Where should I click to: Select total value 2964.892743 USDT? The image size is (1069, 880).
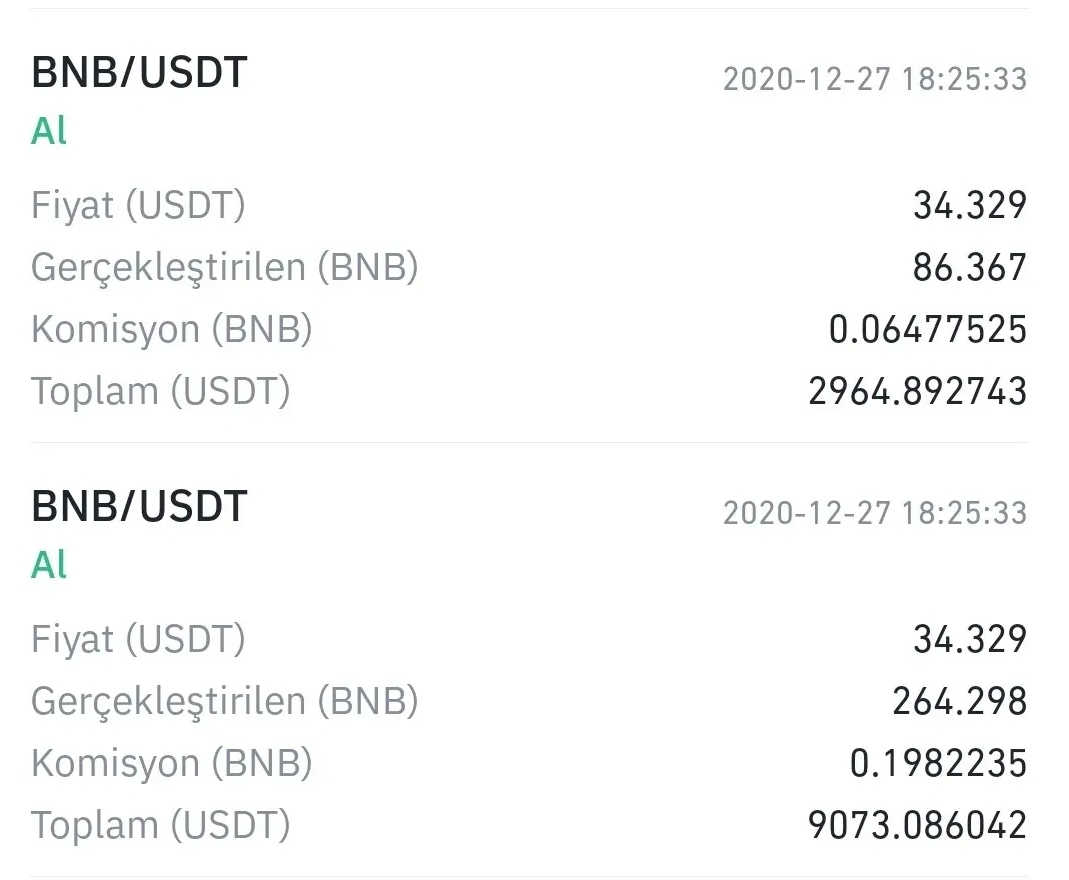(918, 391)
